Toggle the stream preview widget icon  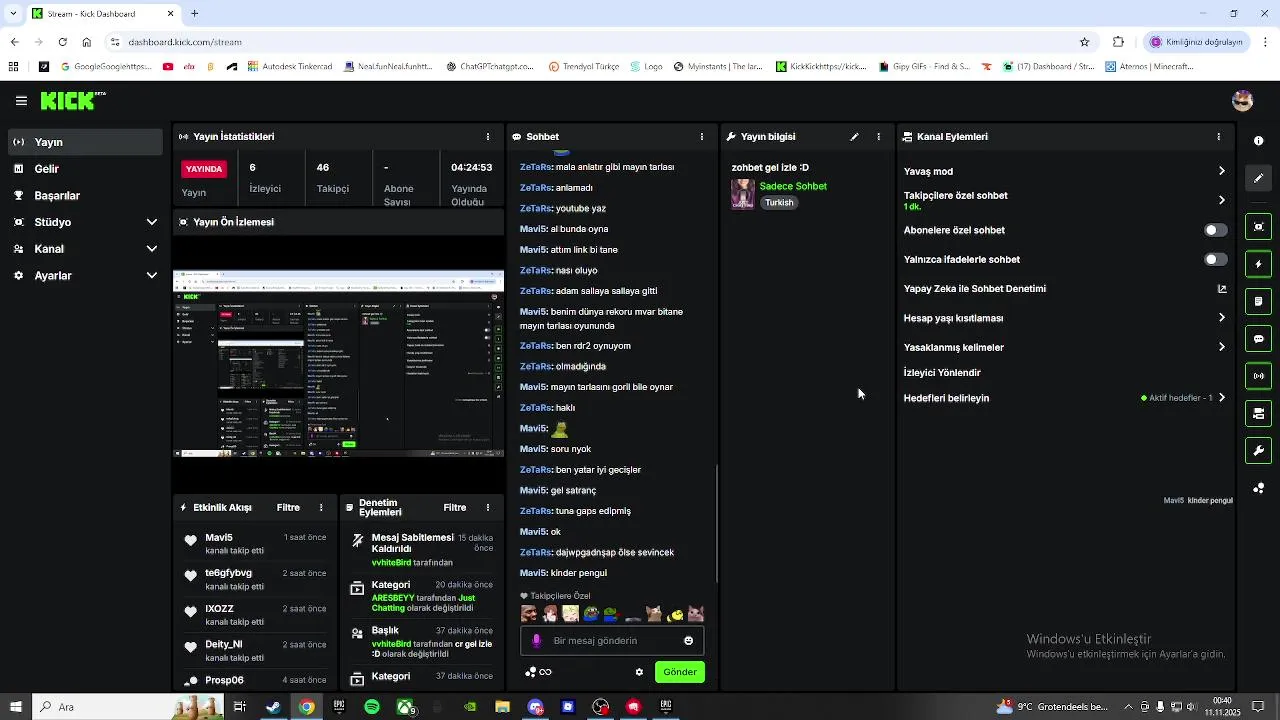point(1259,227)
